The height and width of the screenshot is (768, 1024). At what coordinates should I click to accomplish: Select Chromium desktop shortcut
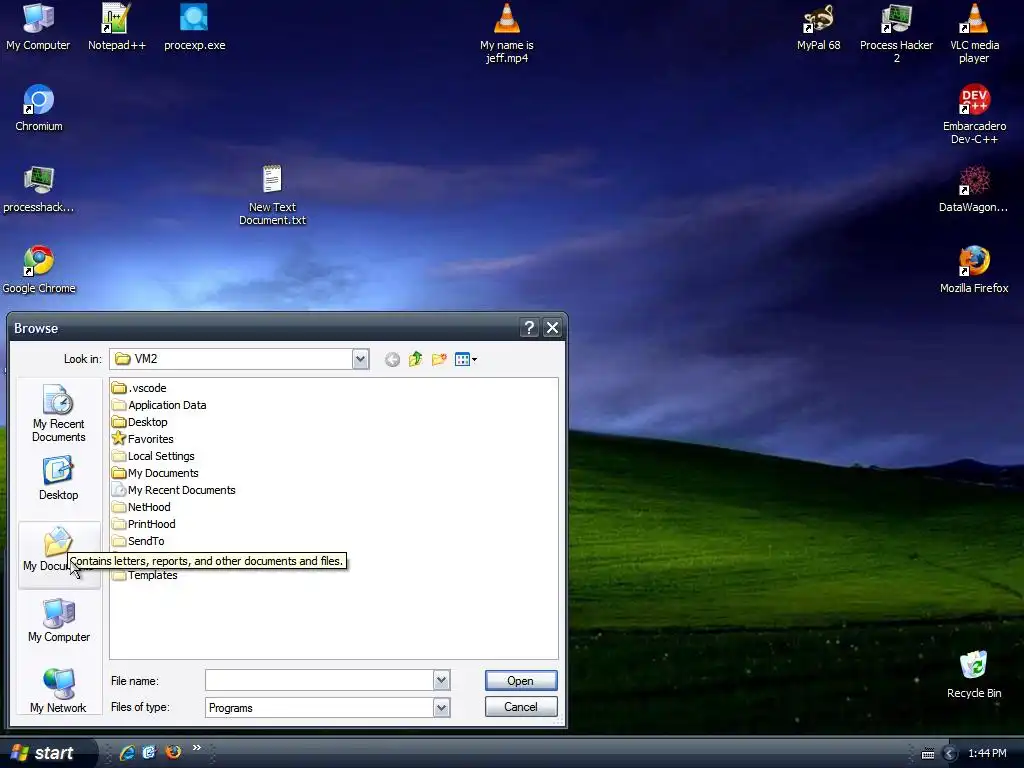[39, 108]
